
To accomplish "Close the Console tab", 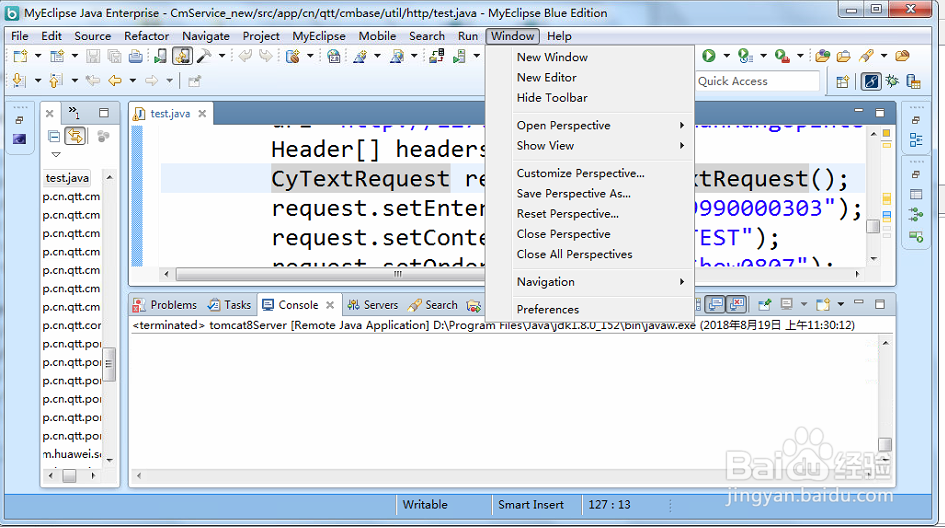I will tap(330, 305).
